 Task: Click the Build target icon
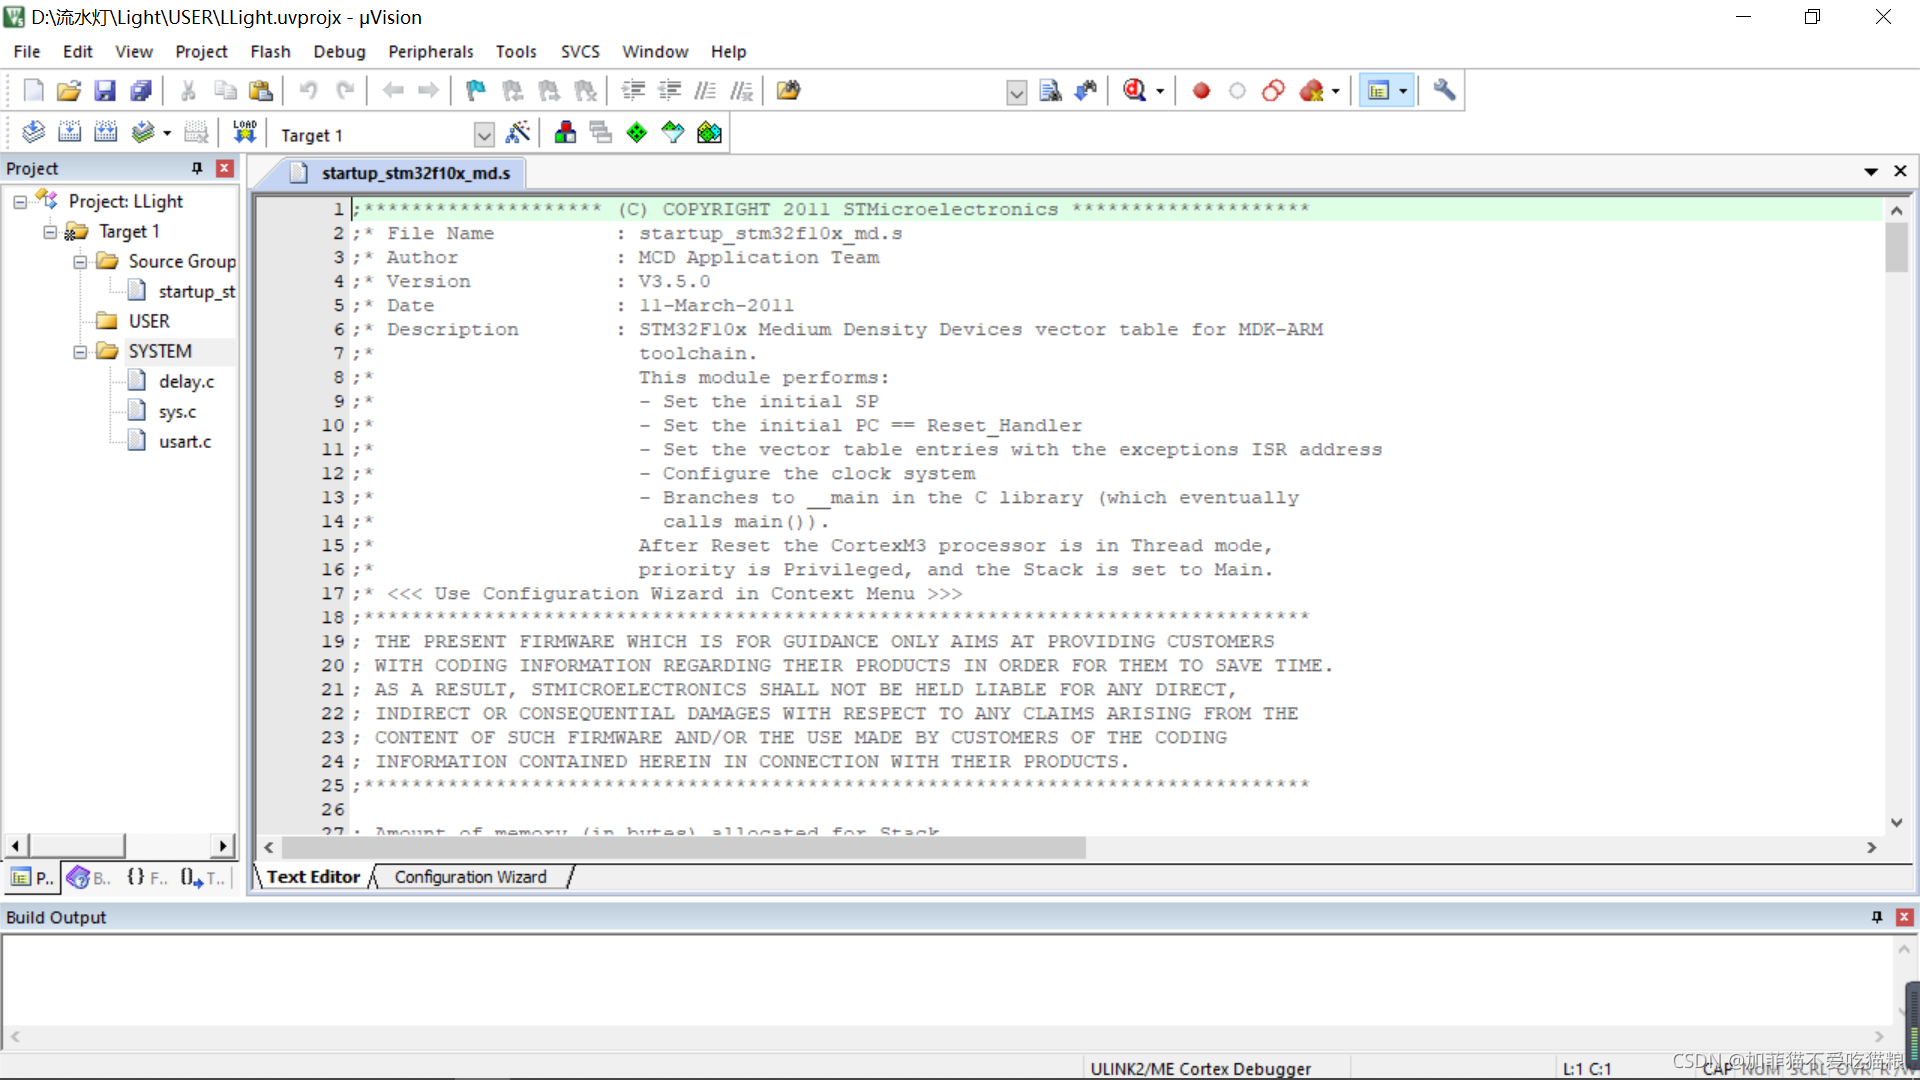pos(69,133)
